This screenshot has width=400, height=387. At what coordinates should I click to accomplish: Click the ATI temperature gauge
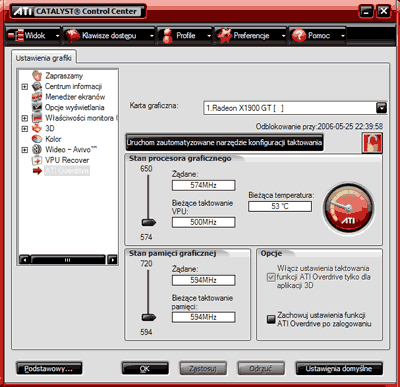click(348, 208)
